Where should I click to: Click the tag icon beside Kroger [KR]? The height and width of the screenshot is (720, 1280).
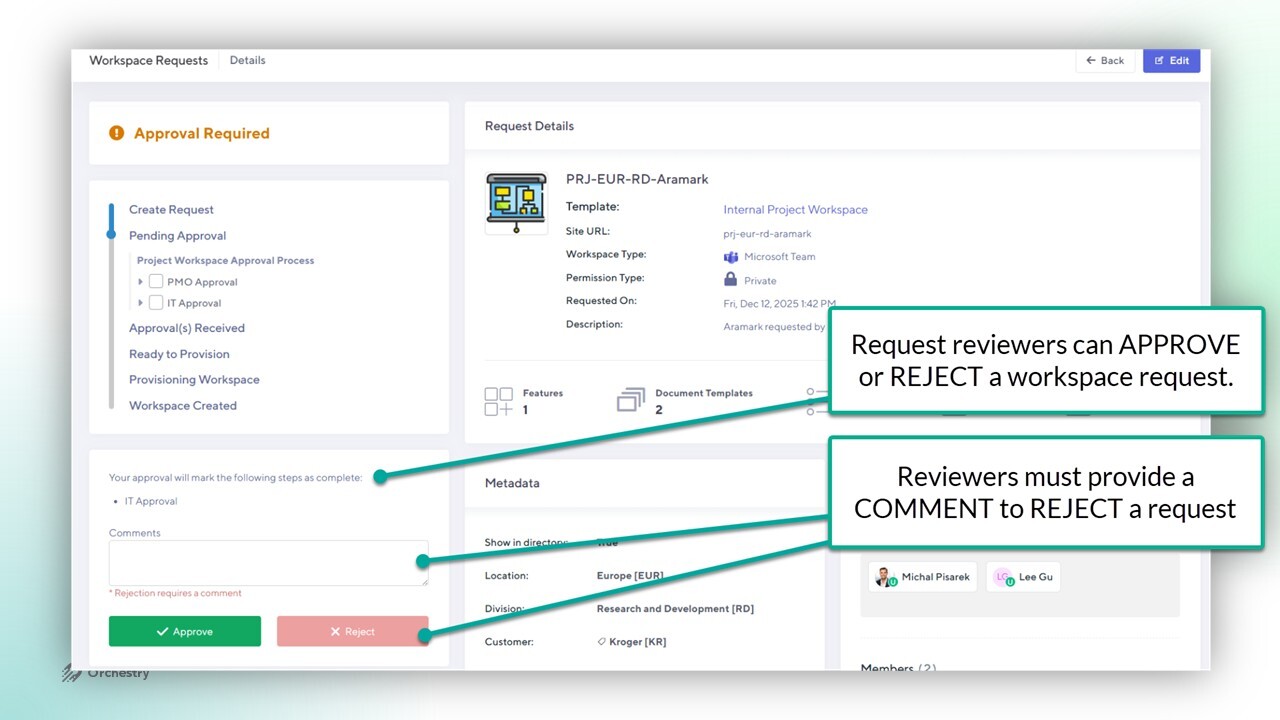coord(601,642)
